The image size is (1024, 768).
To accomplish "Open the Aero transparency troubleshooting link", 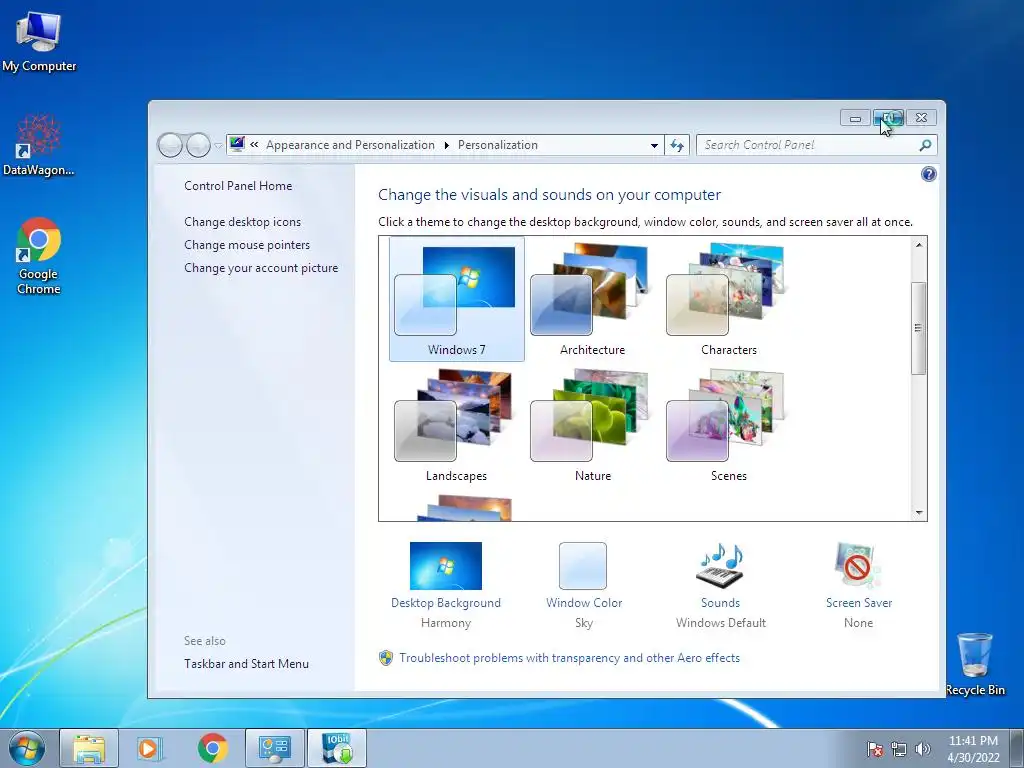I will (x=569, y=658).
